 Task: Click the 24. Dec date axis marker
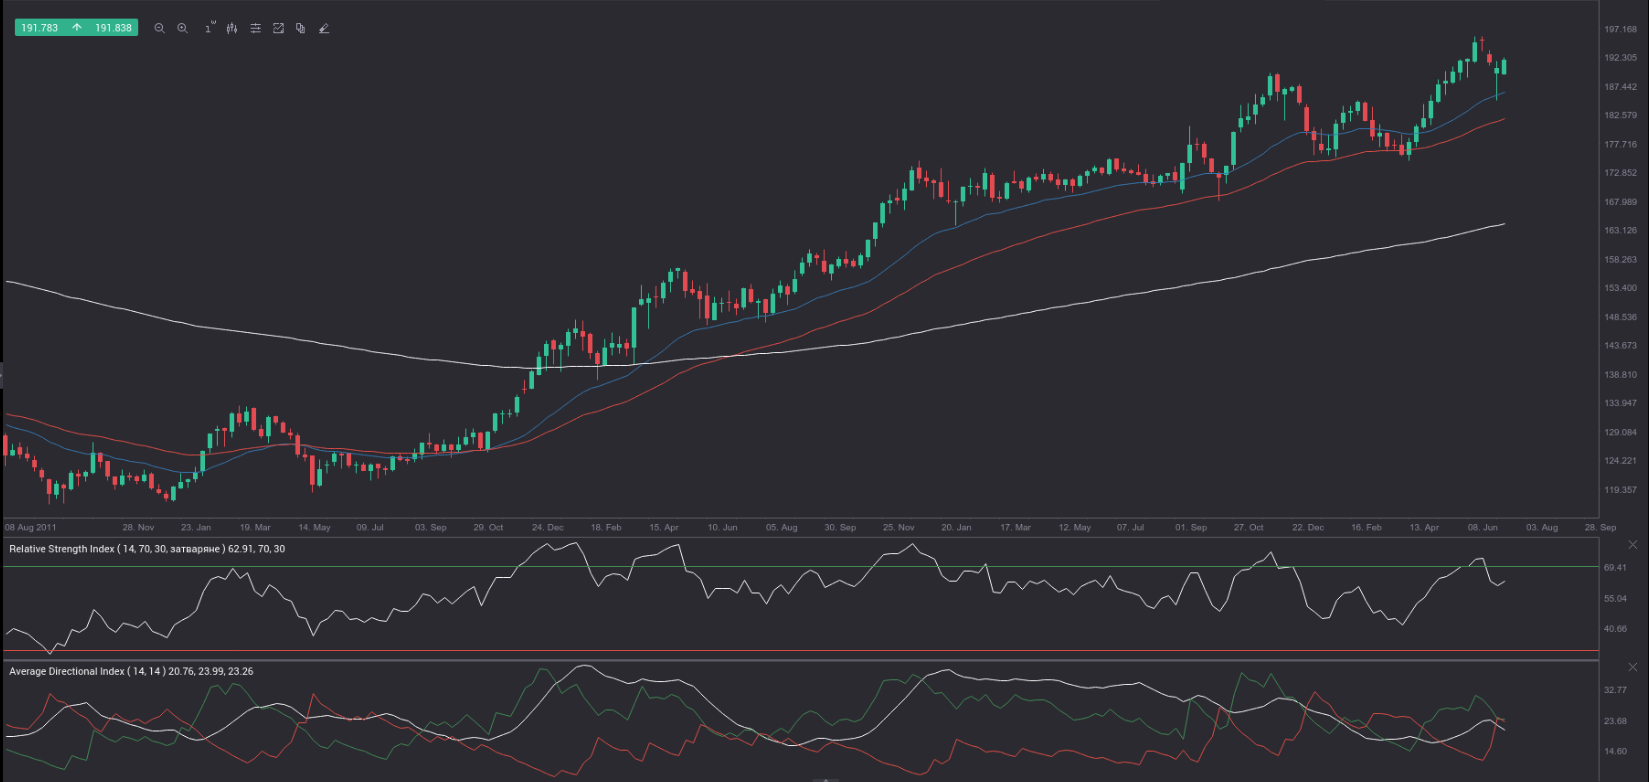coord(547,527)
